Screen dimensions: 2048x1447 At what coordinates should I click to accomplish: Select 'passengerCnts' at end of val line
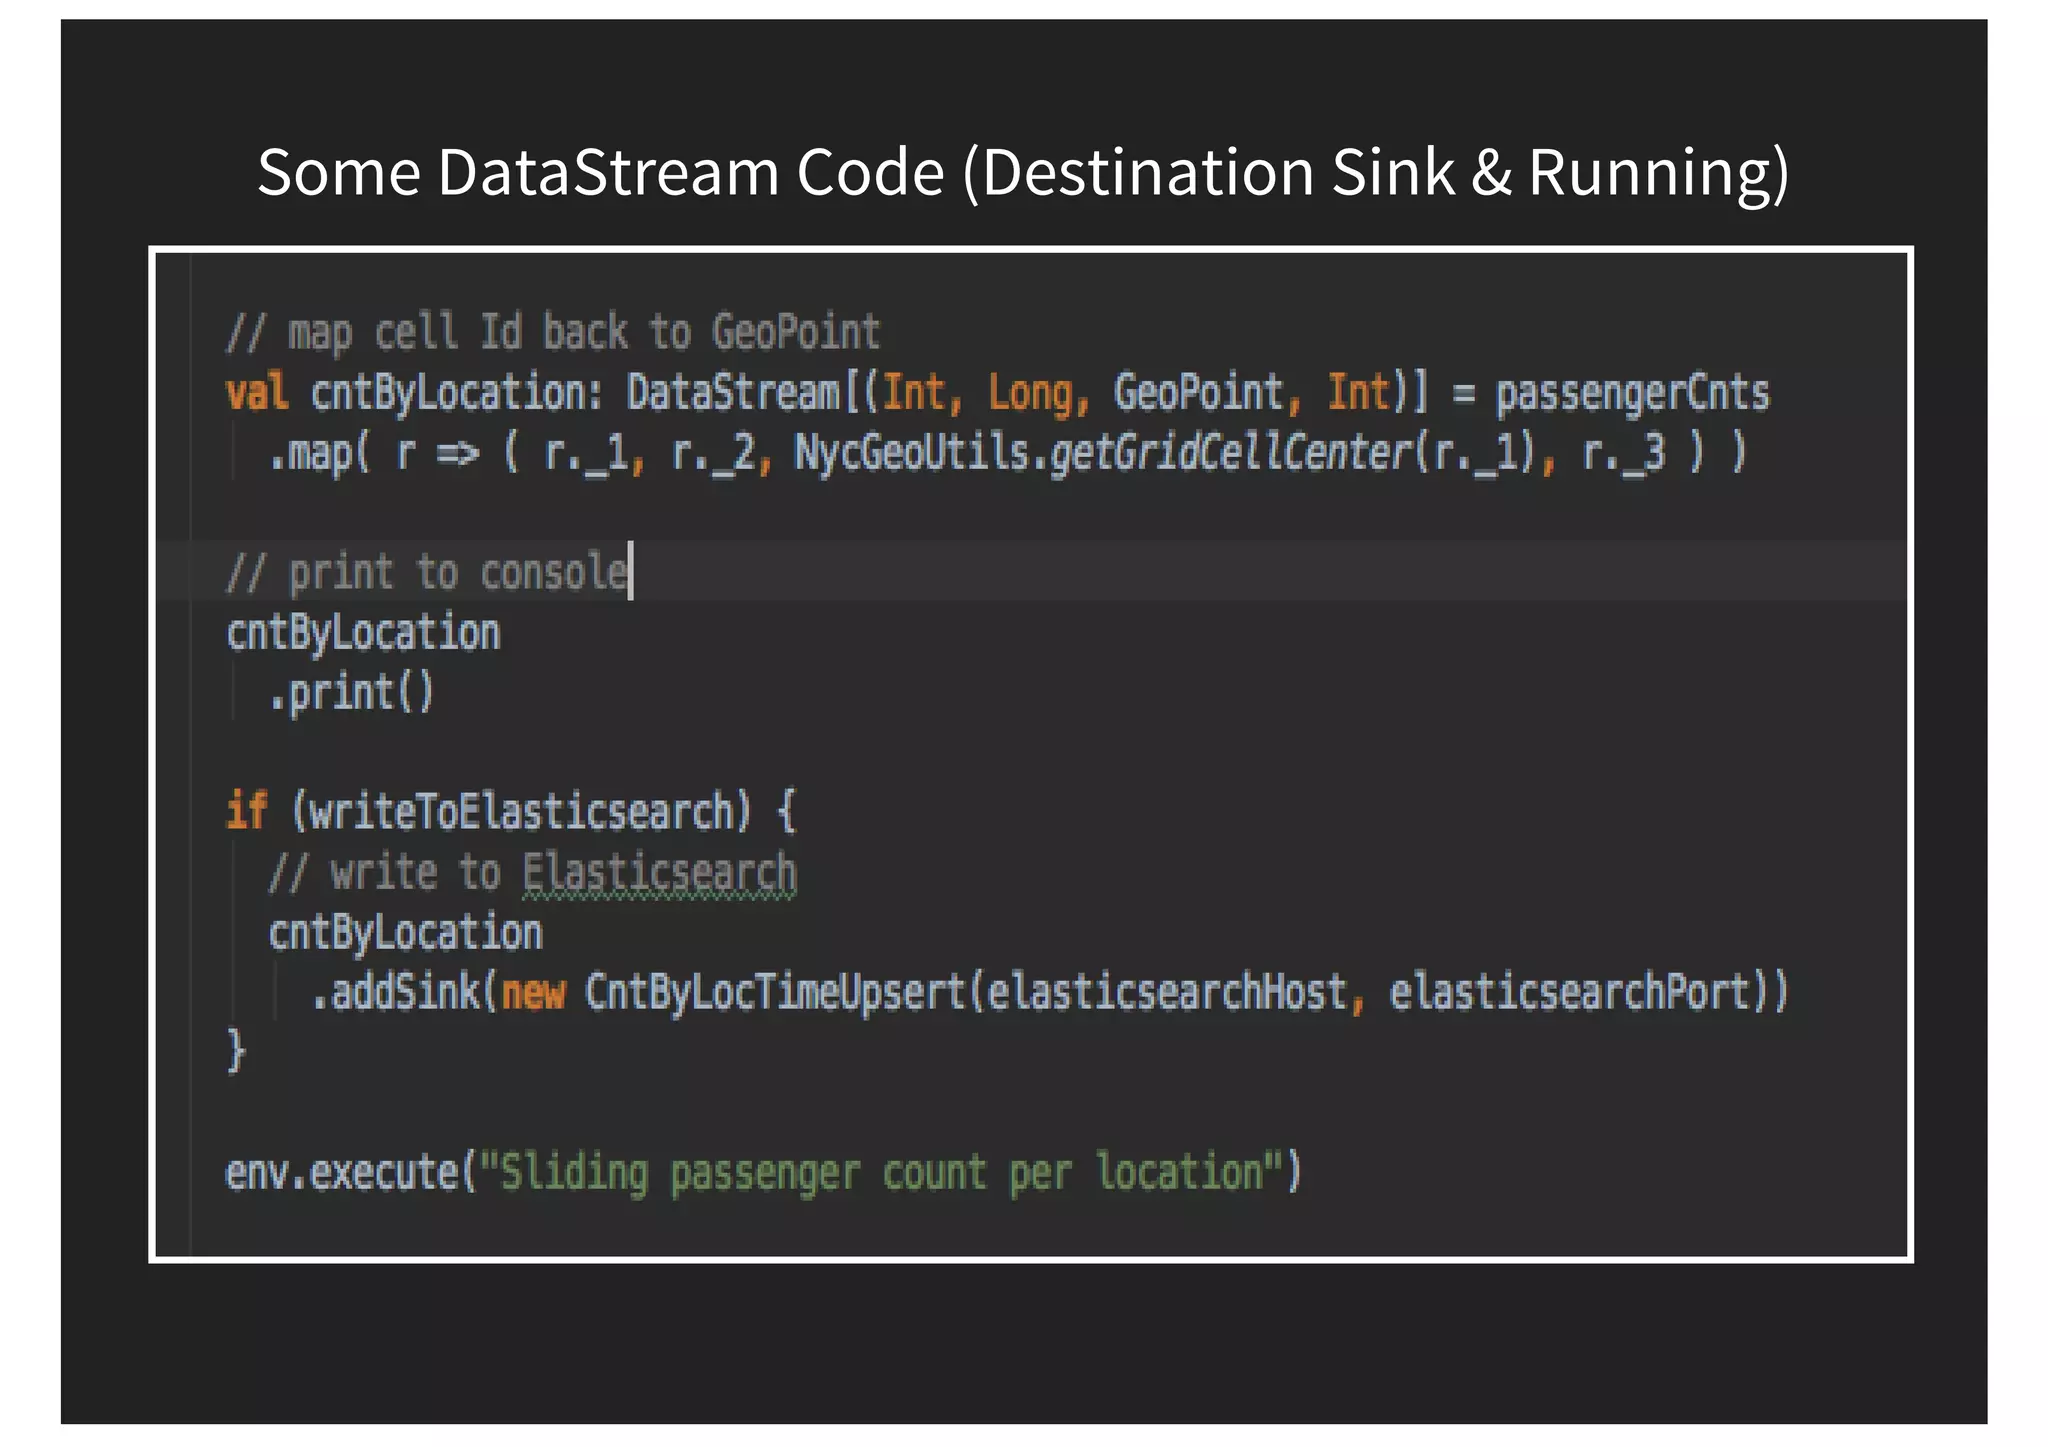tap(1632, 394)
